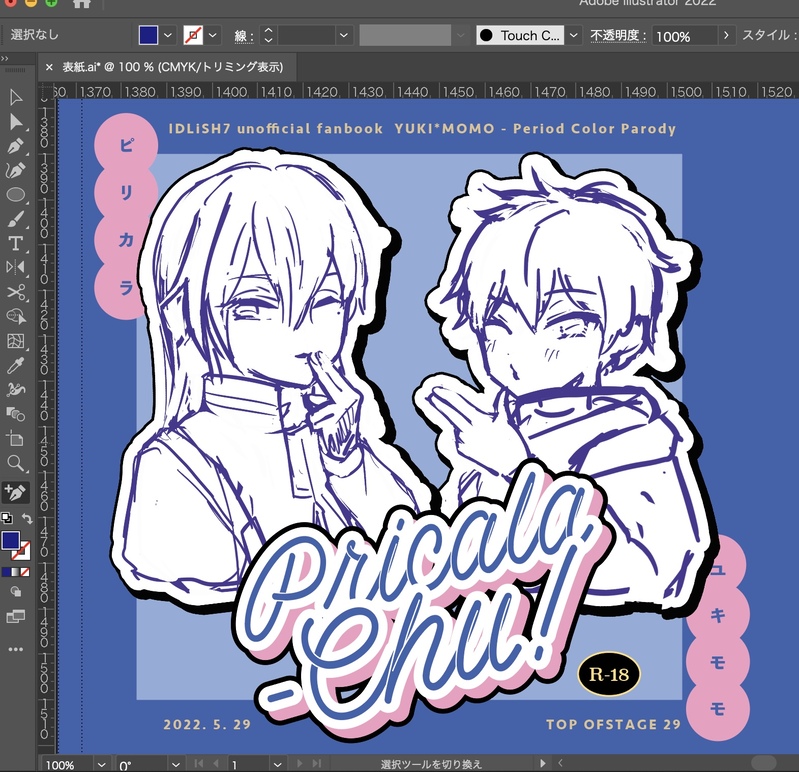The height and width of the screenshot is (772, 799).
Task: Go to first artboard button
Action: pyautogui.click(x=199, y=763)
